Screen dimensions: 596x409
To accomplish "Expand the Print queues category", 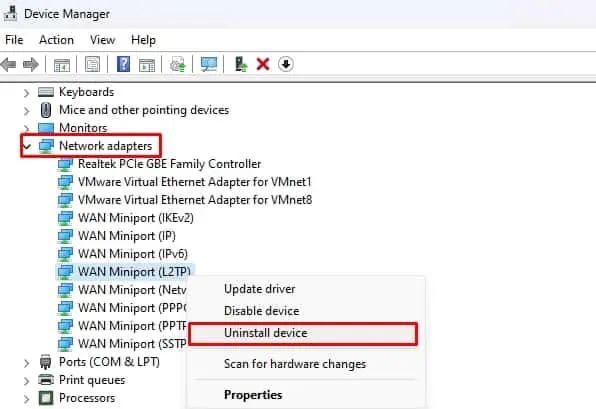I will (26, 381).
